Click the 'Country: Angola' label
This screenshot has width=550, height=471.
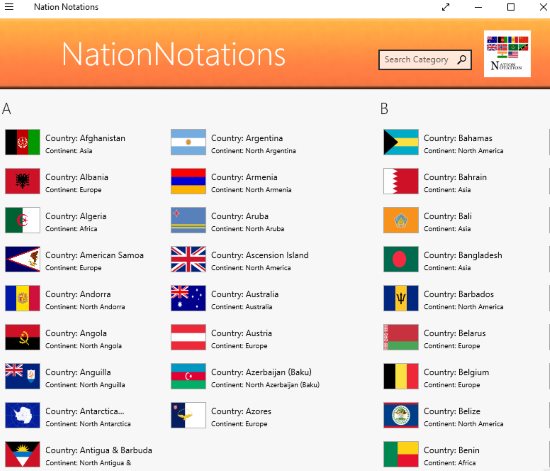[x=76, y=333]
